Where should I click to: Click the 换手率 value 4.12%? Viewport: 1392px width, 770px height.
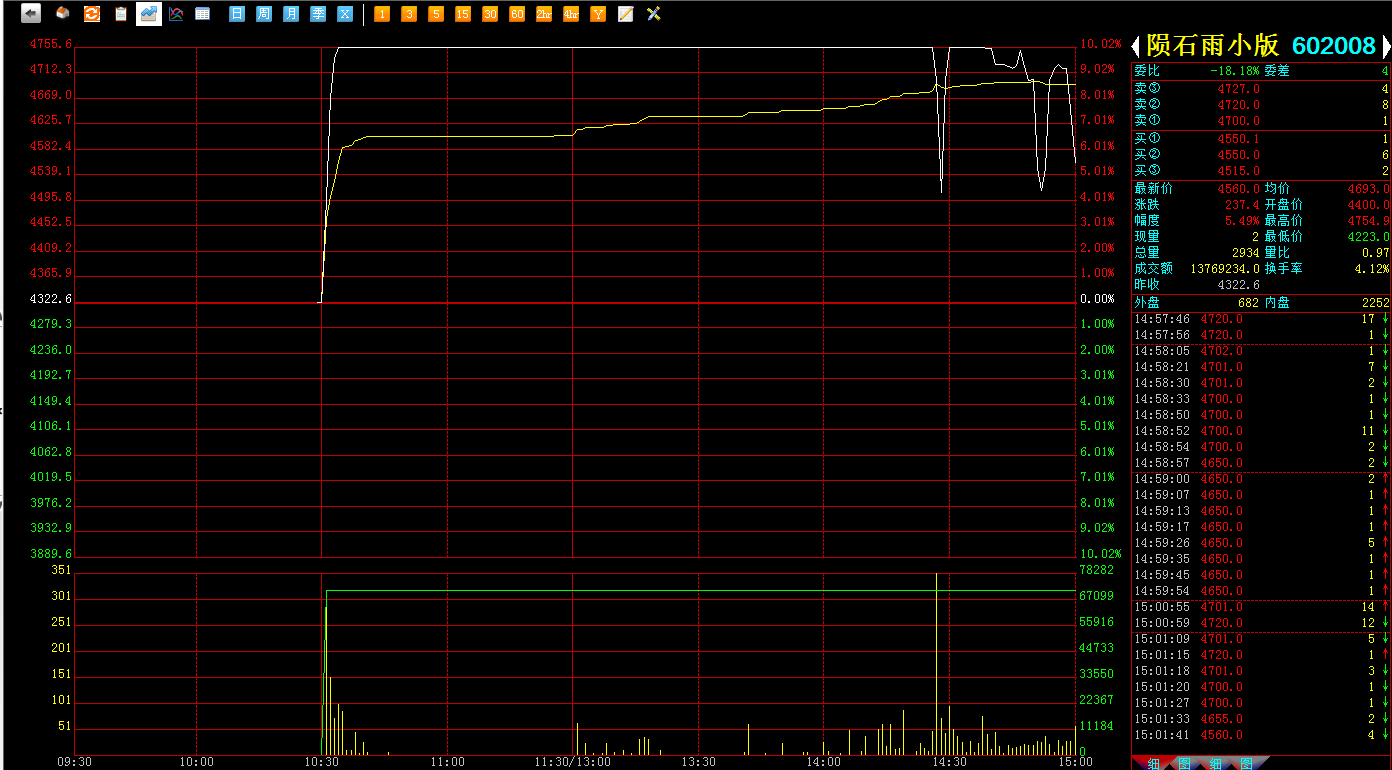(1372, 269)
